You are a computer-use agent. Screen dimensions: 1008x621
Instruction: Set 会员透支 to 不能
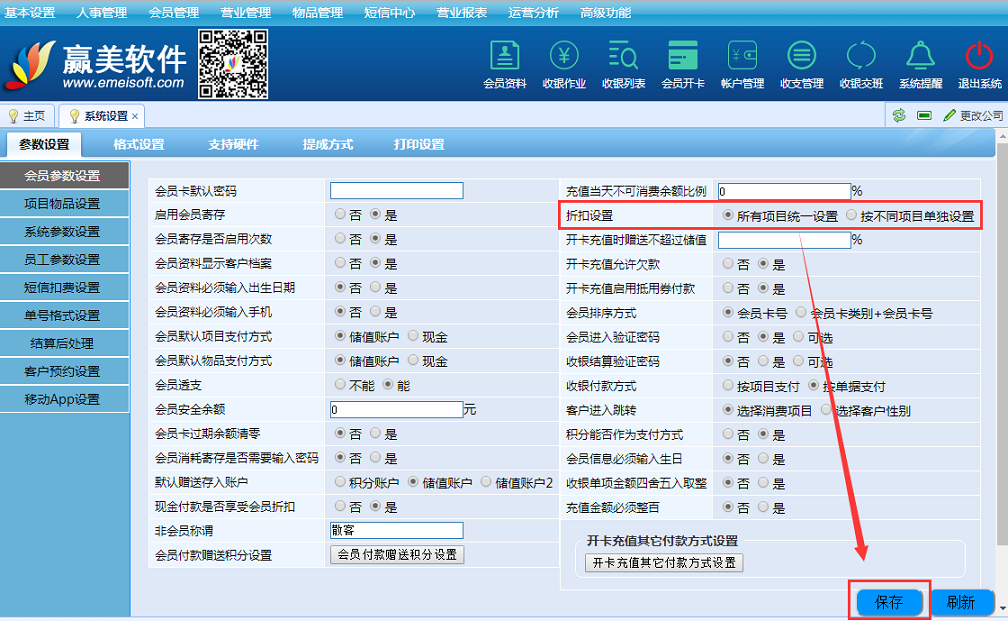[x=341, y=384]
